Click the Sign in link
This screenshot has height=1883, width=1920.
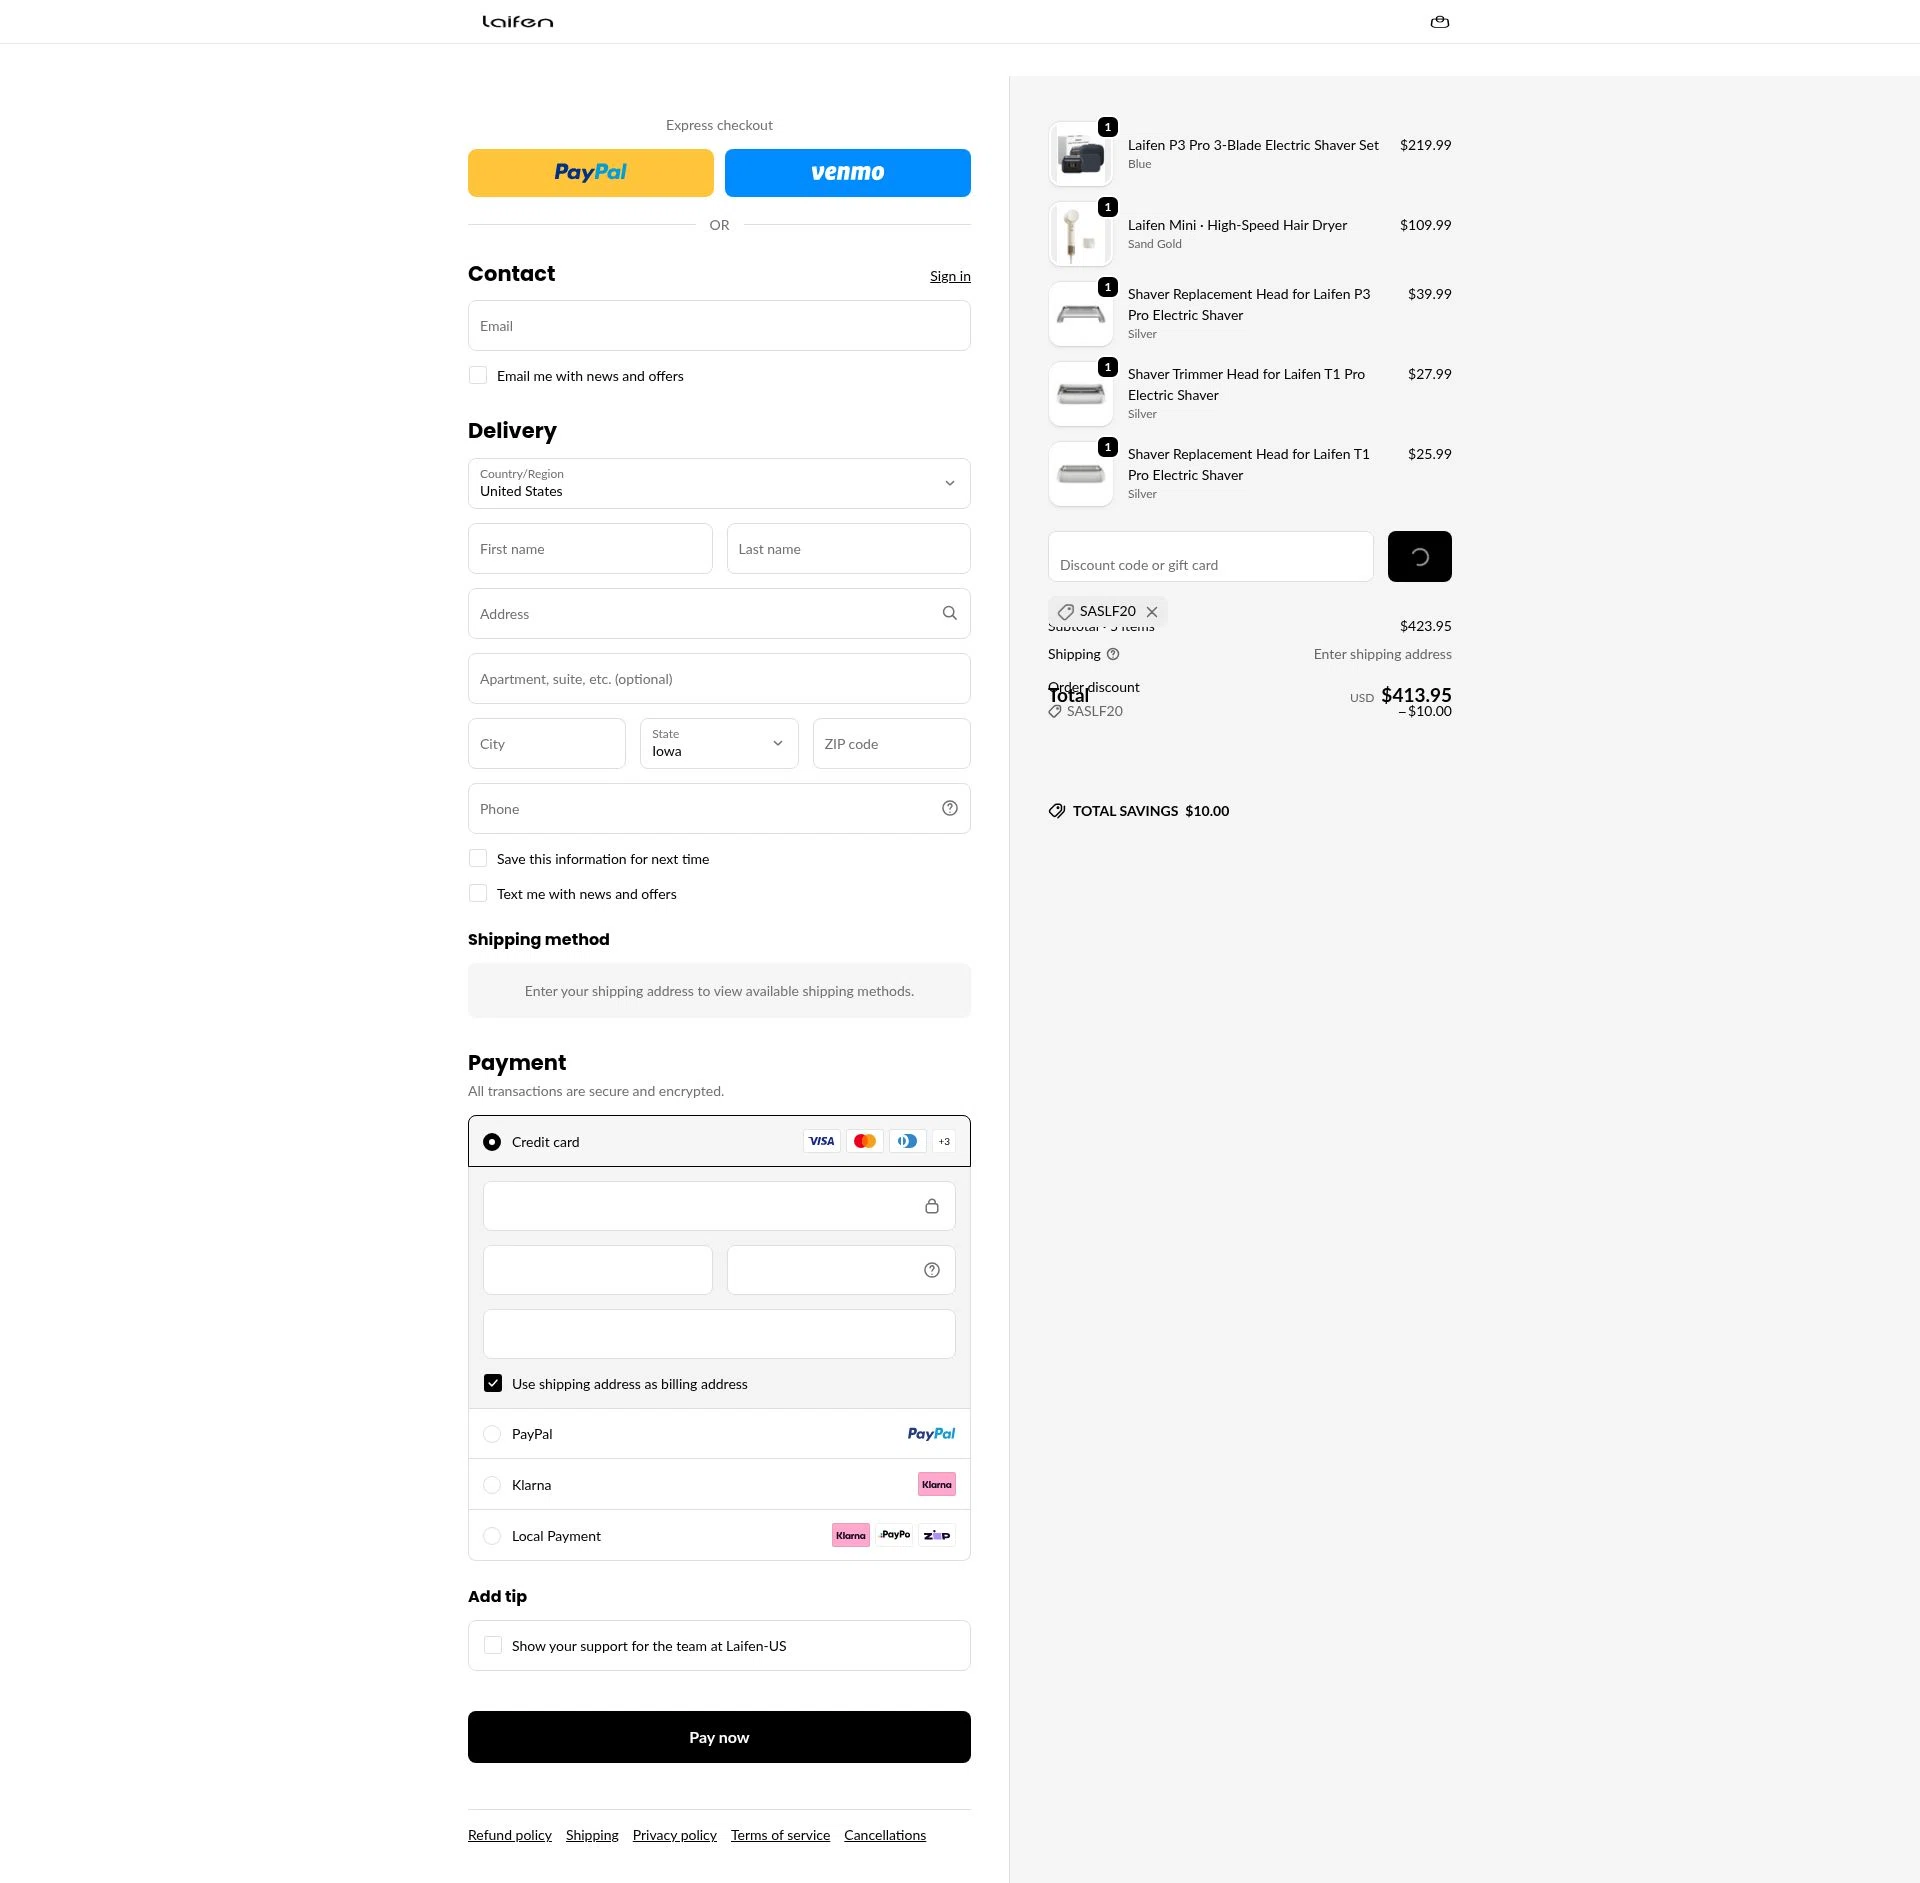950,276
